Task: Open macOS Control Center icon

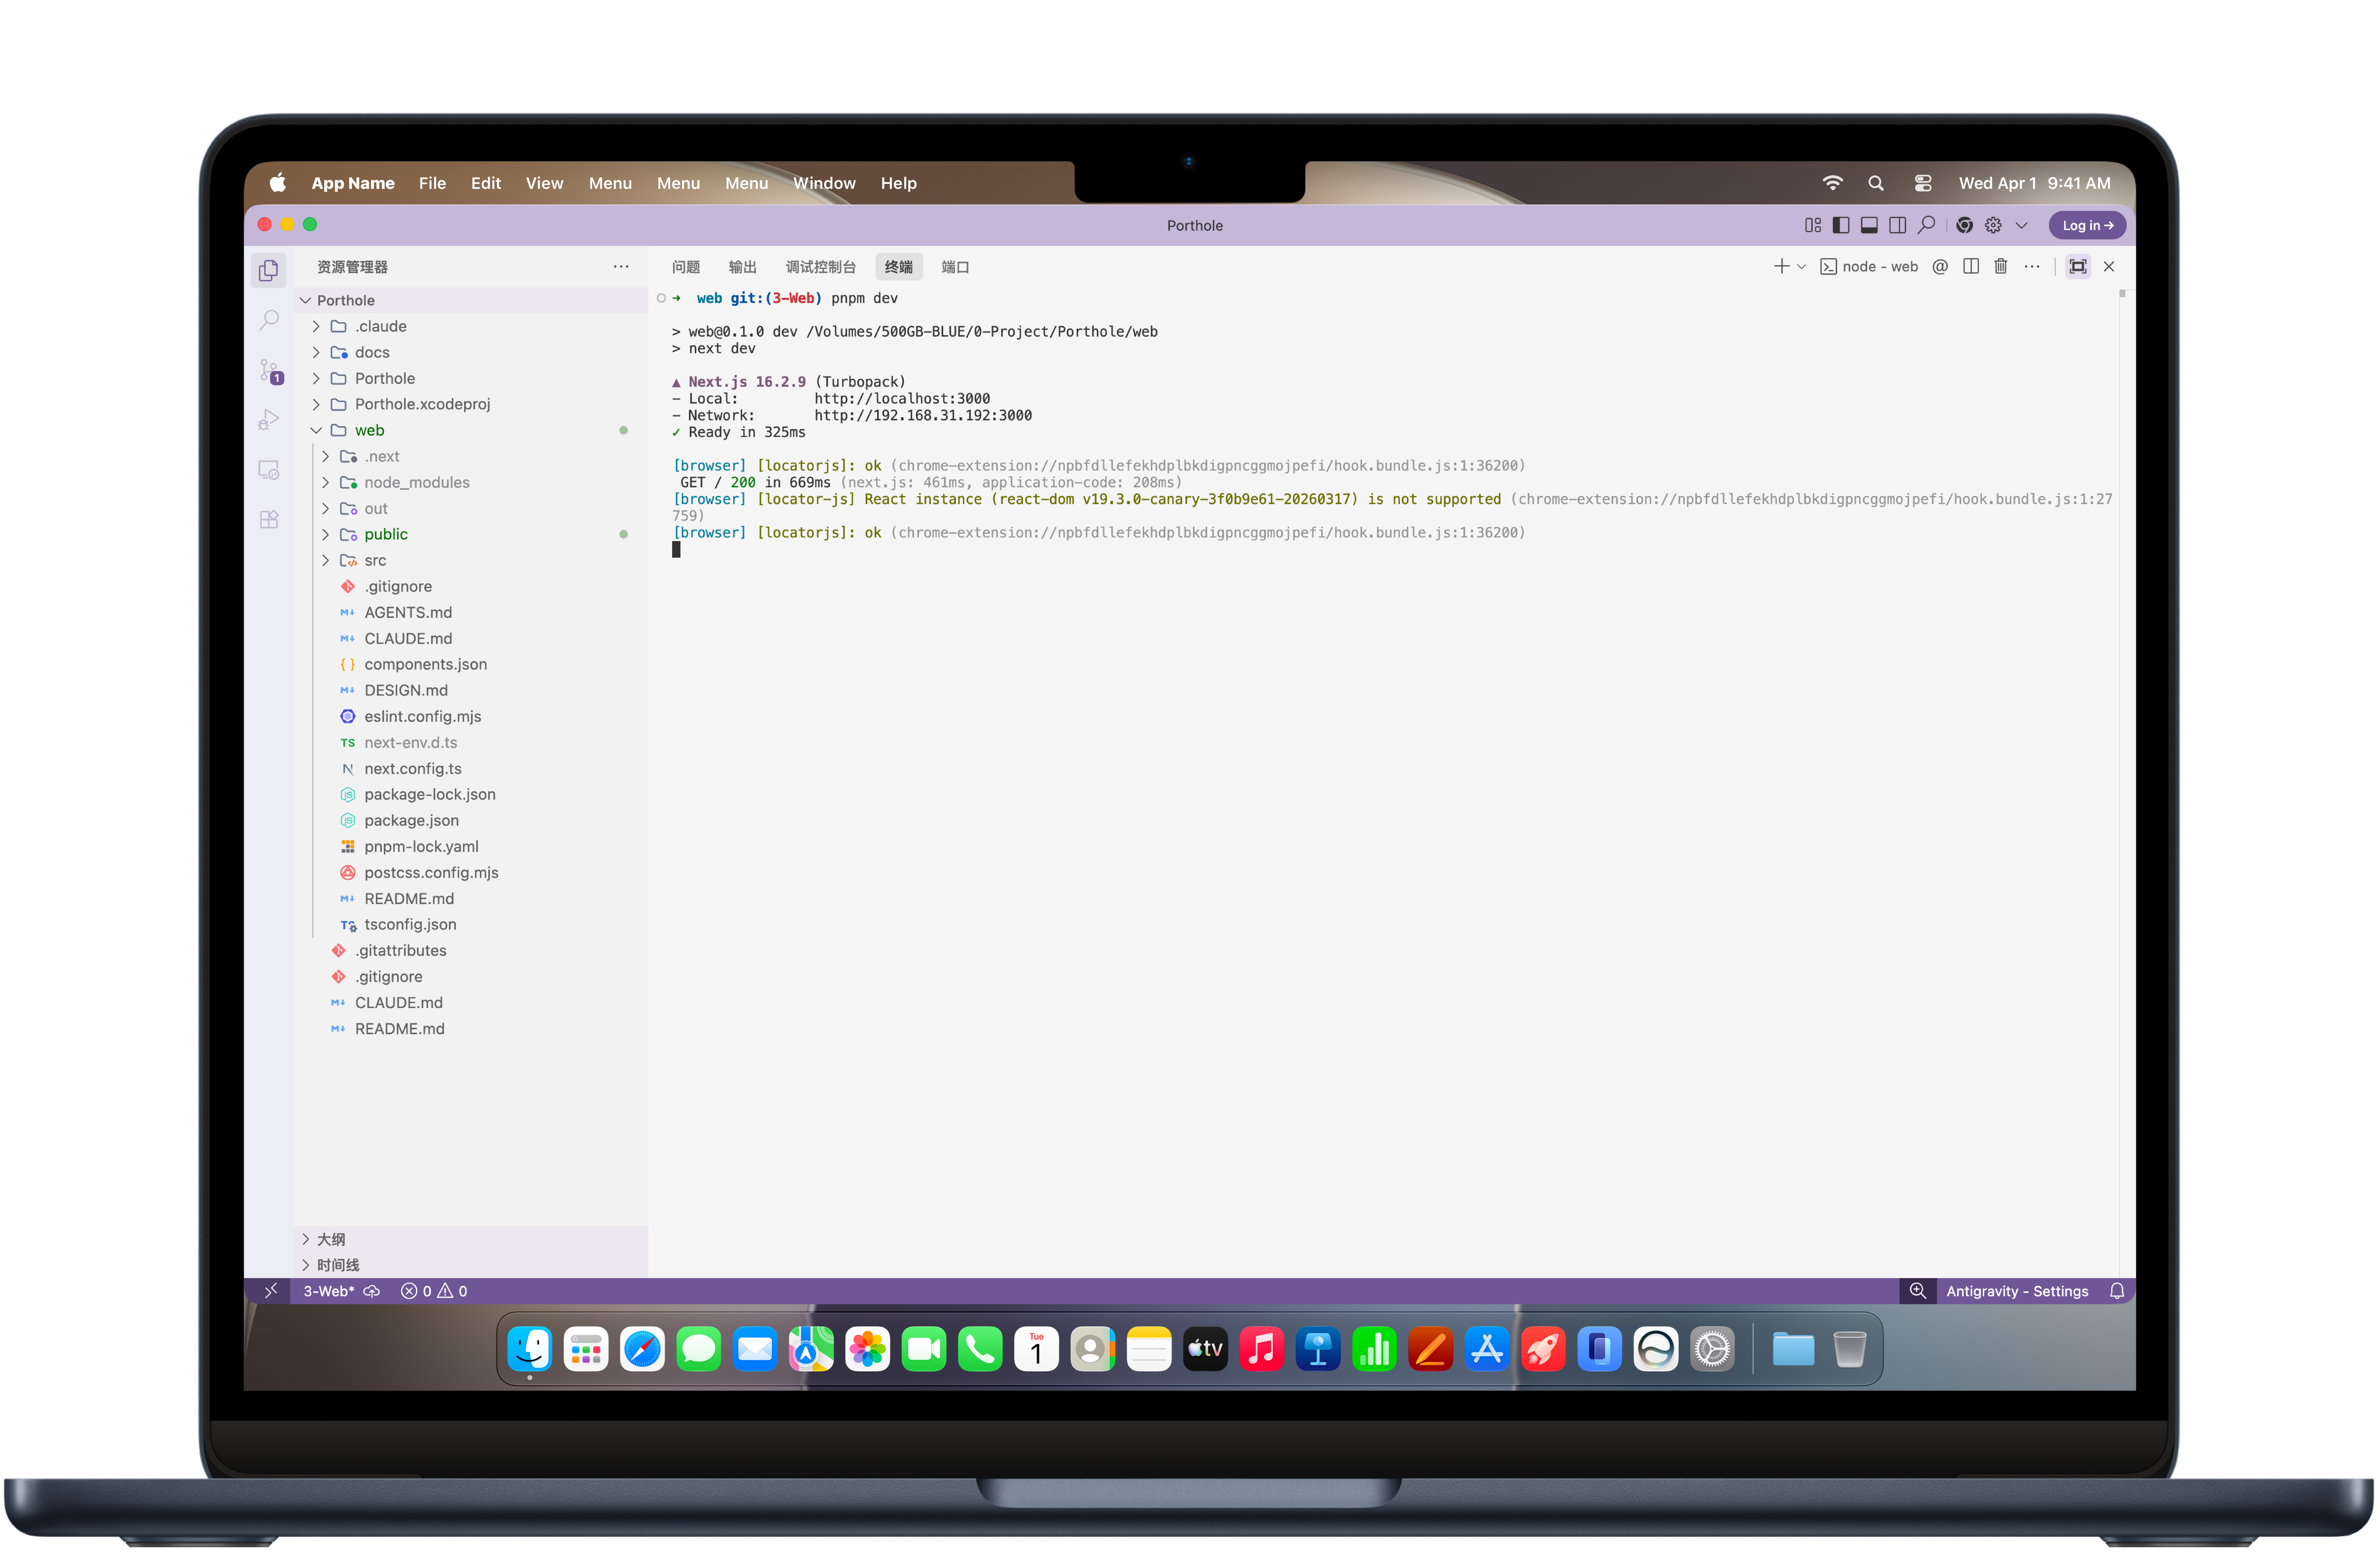Action: tap(1922, 183)
